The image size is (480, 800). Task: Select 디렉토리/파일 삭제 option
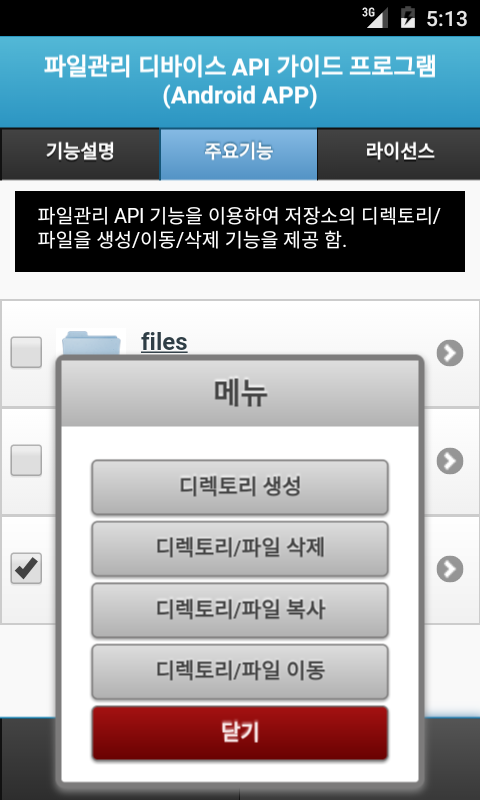click(240, 548)
